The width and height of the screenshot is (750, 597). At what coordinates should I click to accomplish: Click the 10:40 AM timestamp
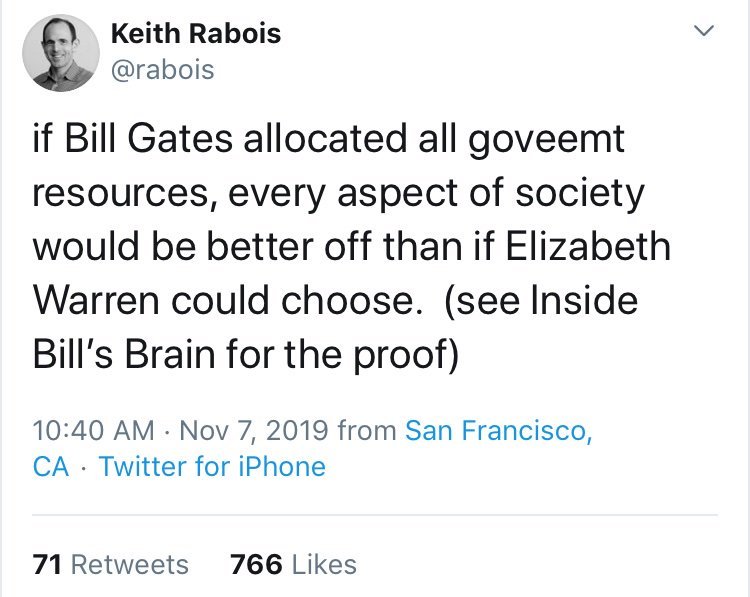92,430
